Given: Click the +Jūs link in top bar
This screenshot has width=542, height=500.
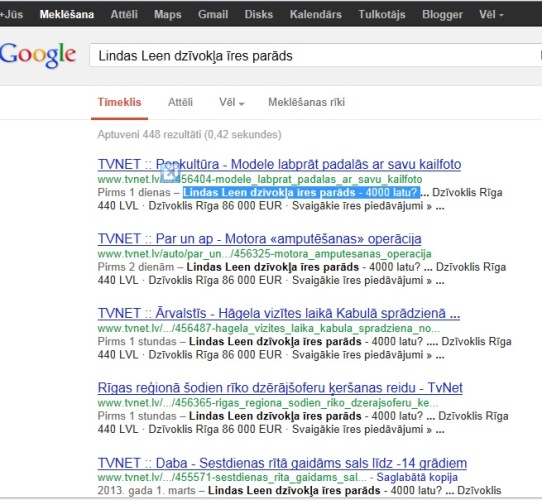Looking at the screenshot, I should [11, 15].
